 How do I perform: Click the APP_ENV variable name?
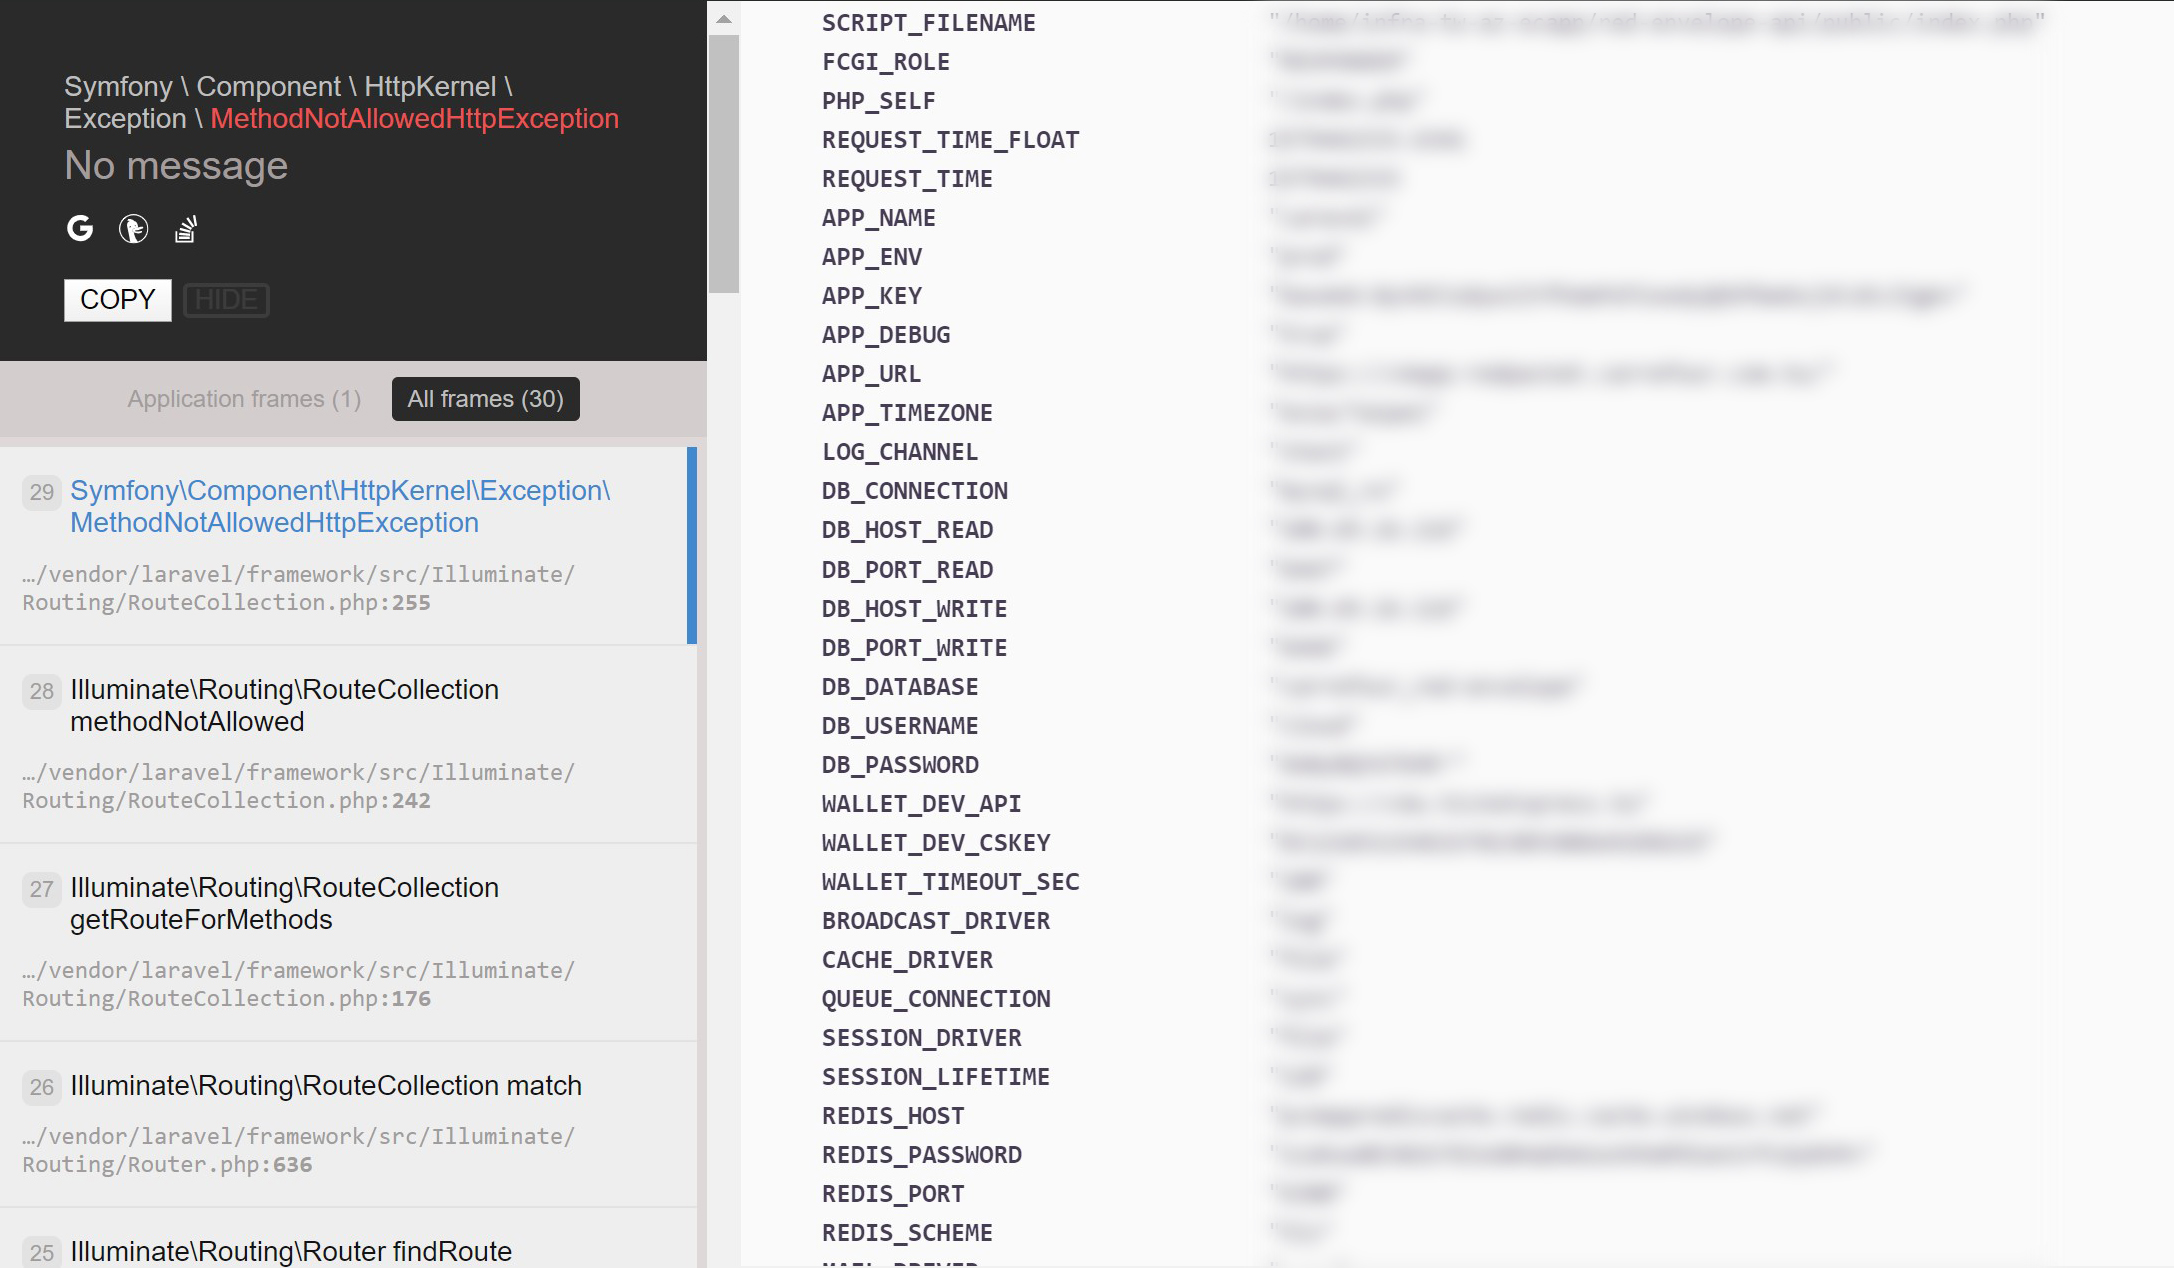[872, 257]
